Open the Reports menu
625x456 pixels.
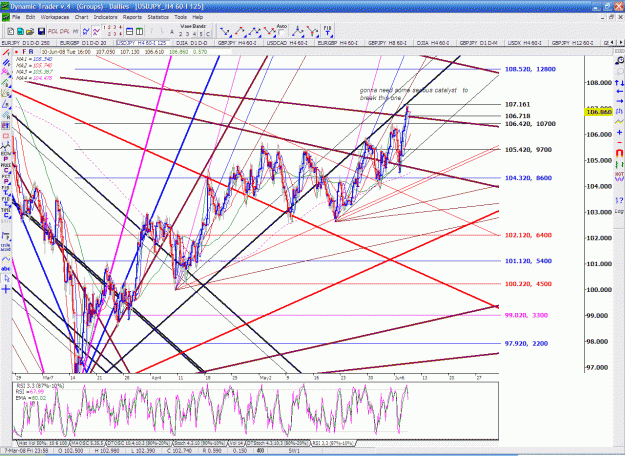pyautogui.click(x=132, y=17)
